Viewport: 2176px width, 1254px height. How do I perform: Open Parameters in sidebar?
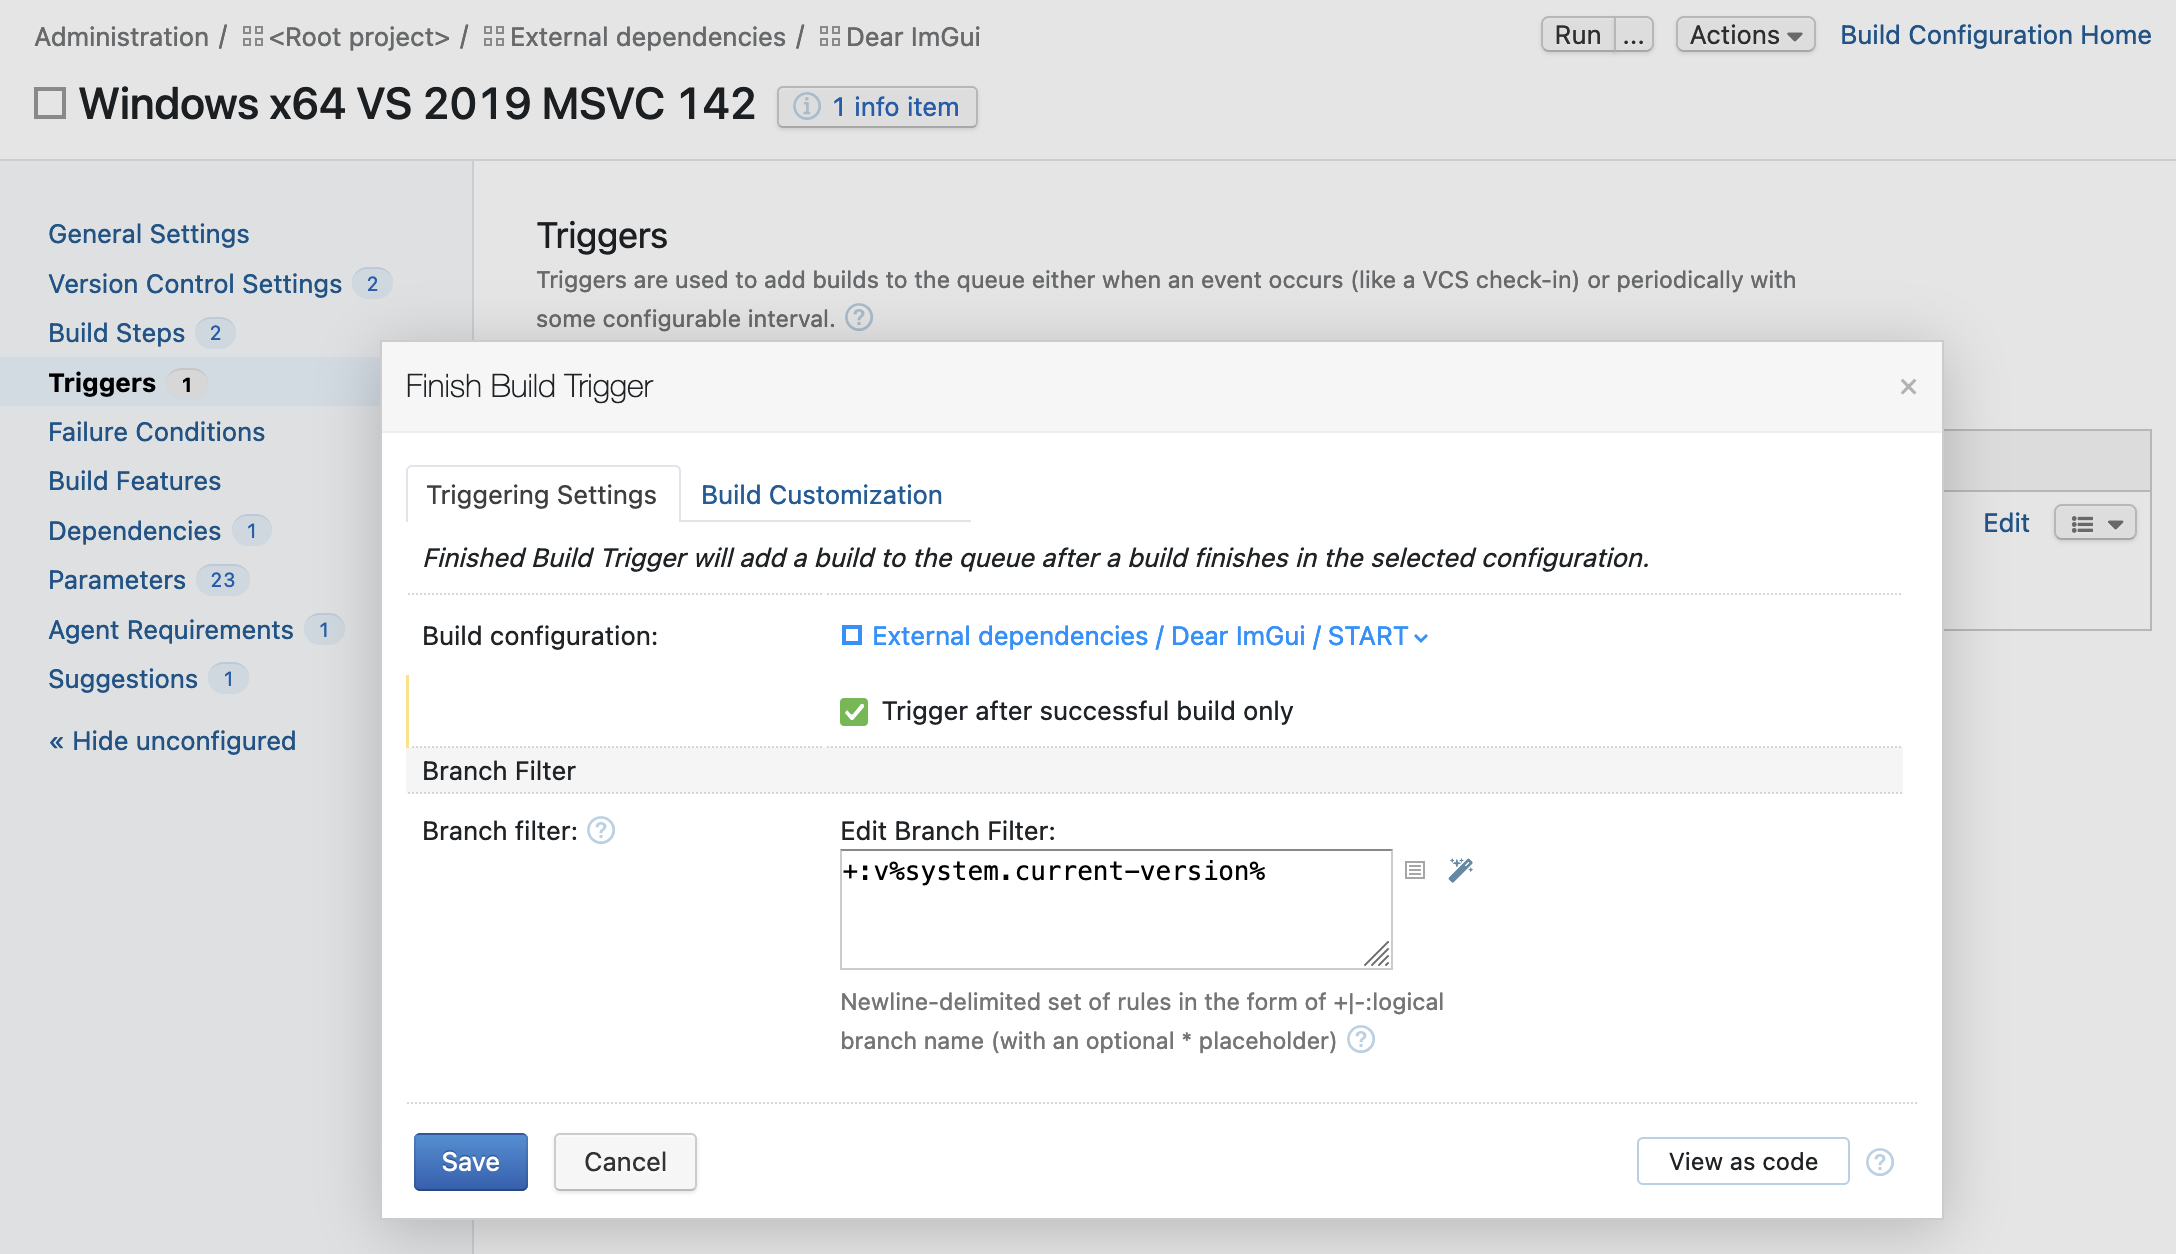point(117,580)
